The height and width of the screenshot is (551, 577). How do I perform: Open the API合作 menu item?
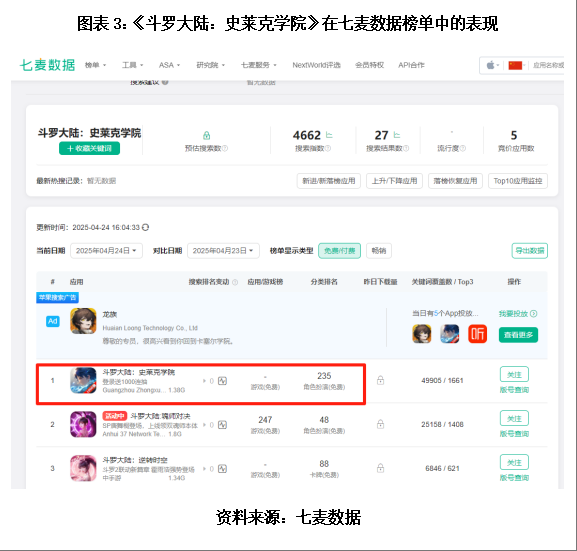click(x=411, y=65)
